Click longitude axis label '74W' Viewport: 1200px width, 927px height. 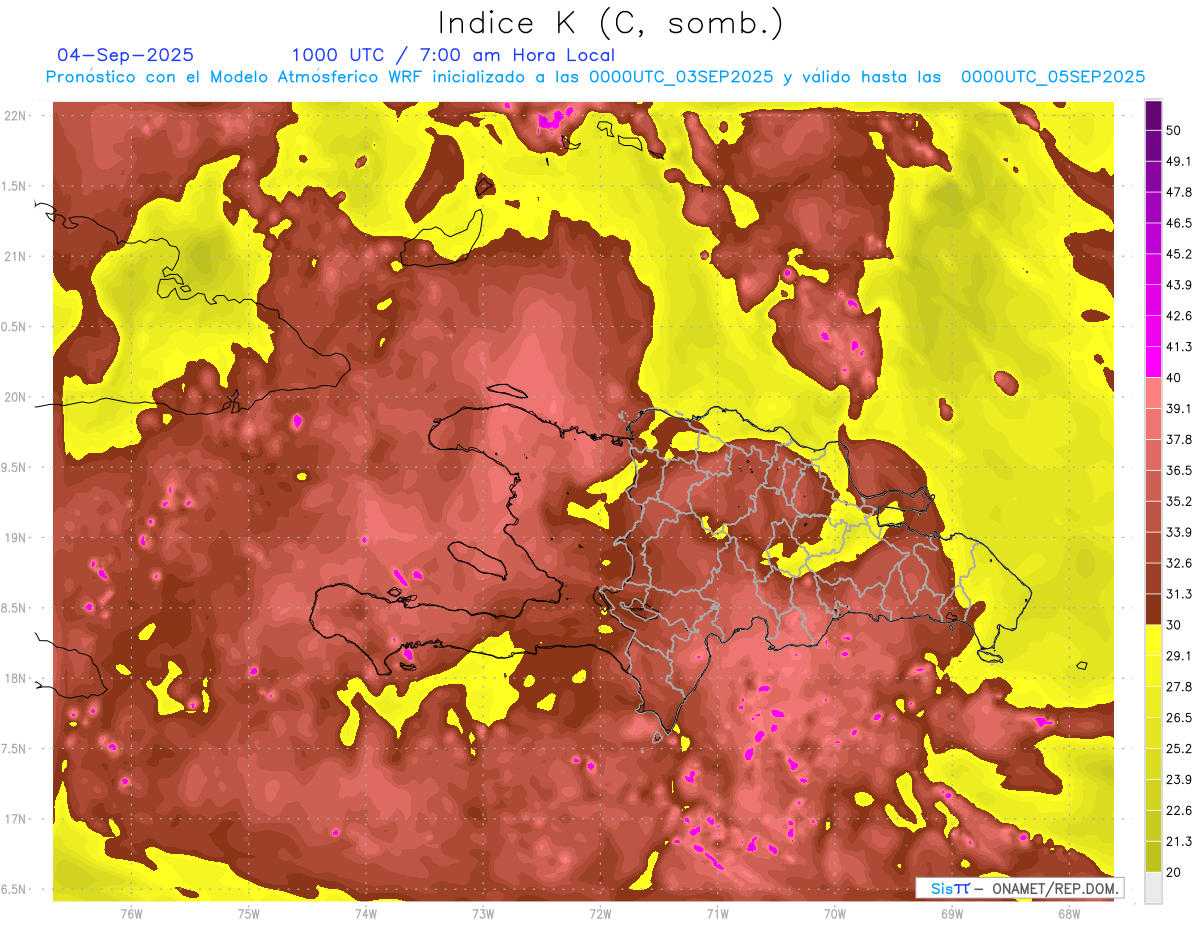[x=366, y=914]
